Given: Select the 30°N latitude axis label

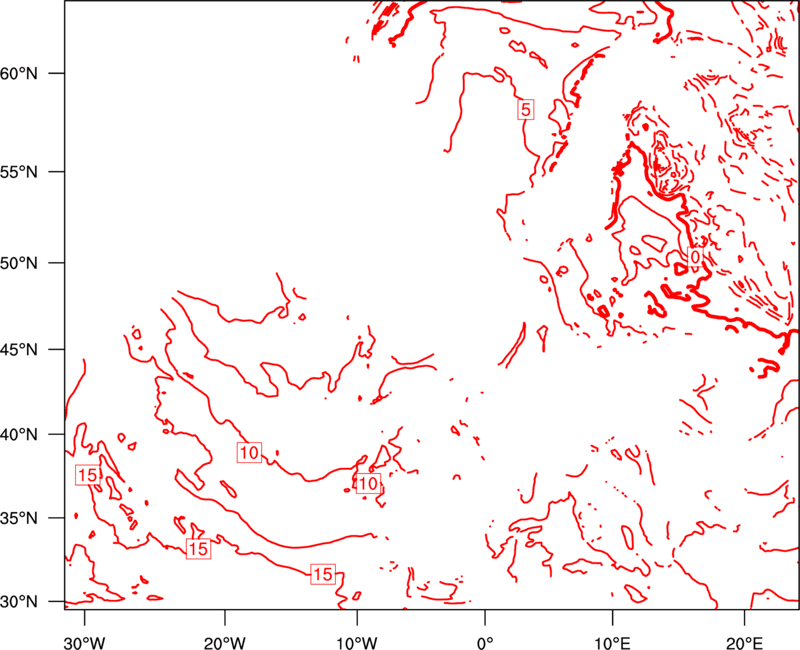Looking at the screenshot, I should (19, 602).
